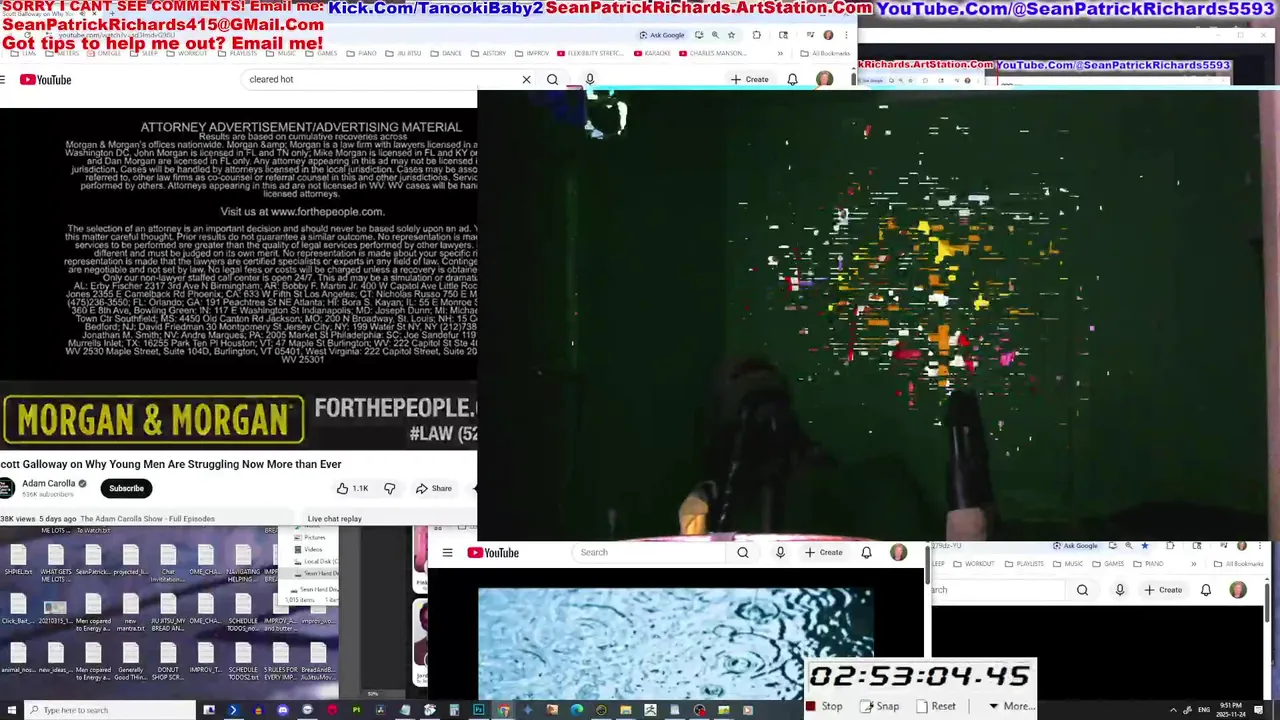1280x720 pixels.
Task: Open Live chat replay
Action: click(x=334, y=519)
